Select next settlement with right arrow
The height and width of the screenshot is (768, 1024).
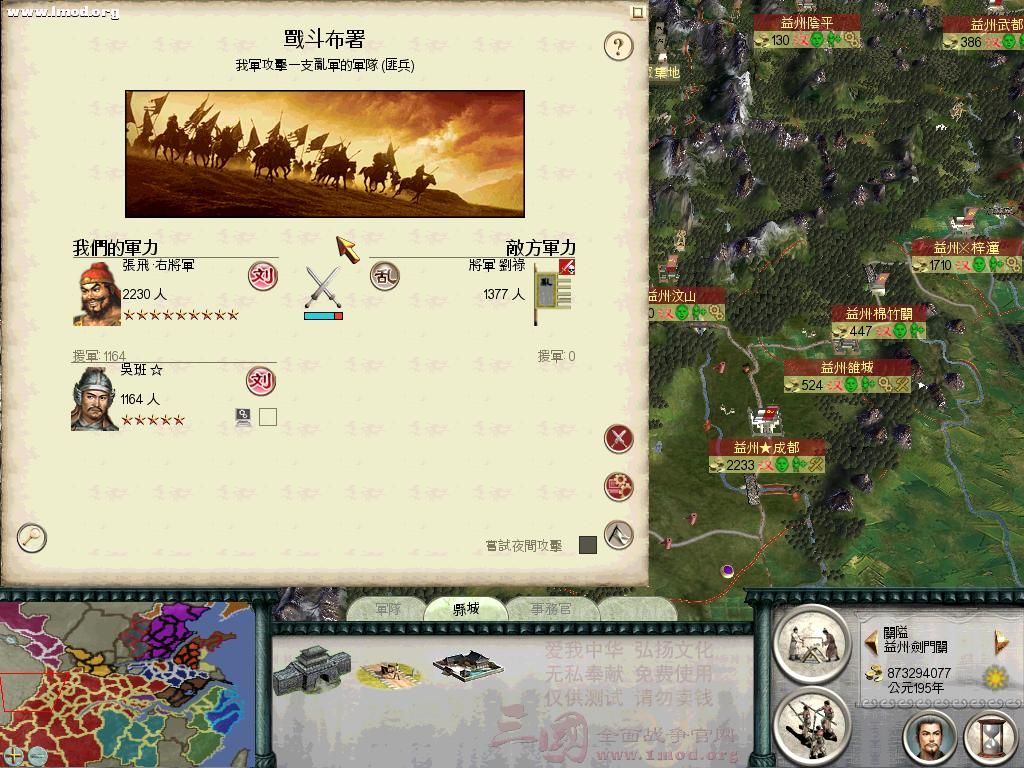[1000, 643]
